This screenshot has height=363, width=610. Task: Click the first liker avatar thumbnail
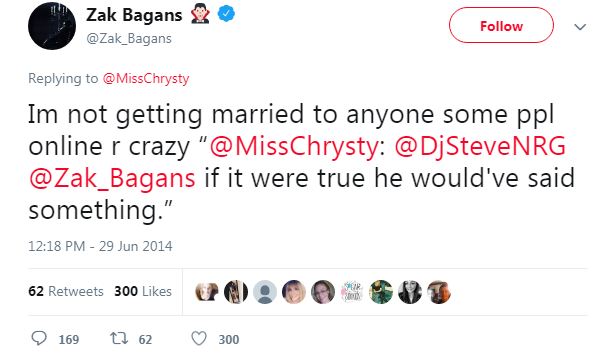pos(207,292)
